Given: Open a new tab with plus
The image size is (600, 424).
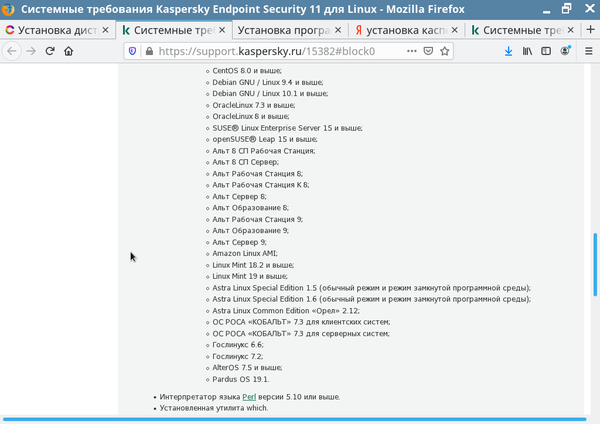Looking at the screenshot, I should click(x=590, y=29).
